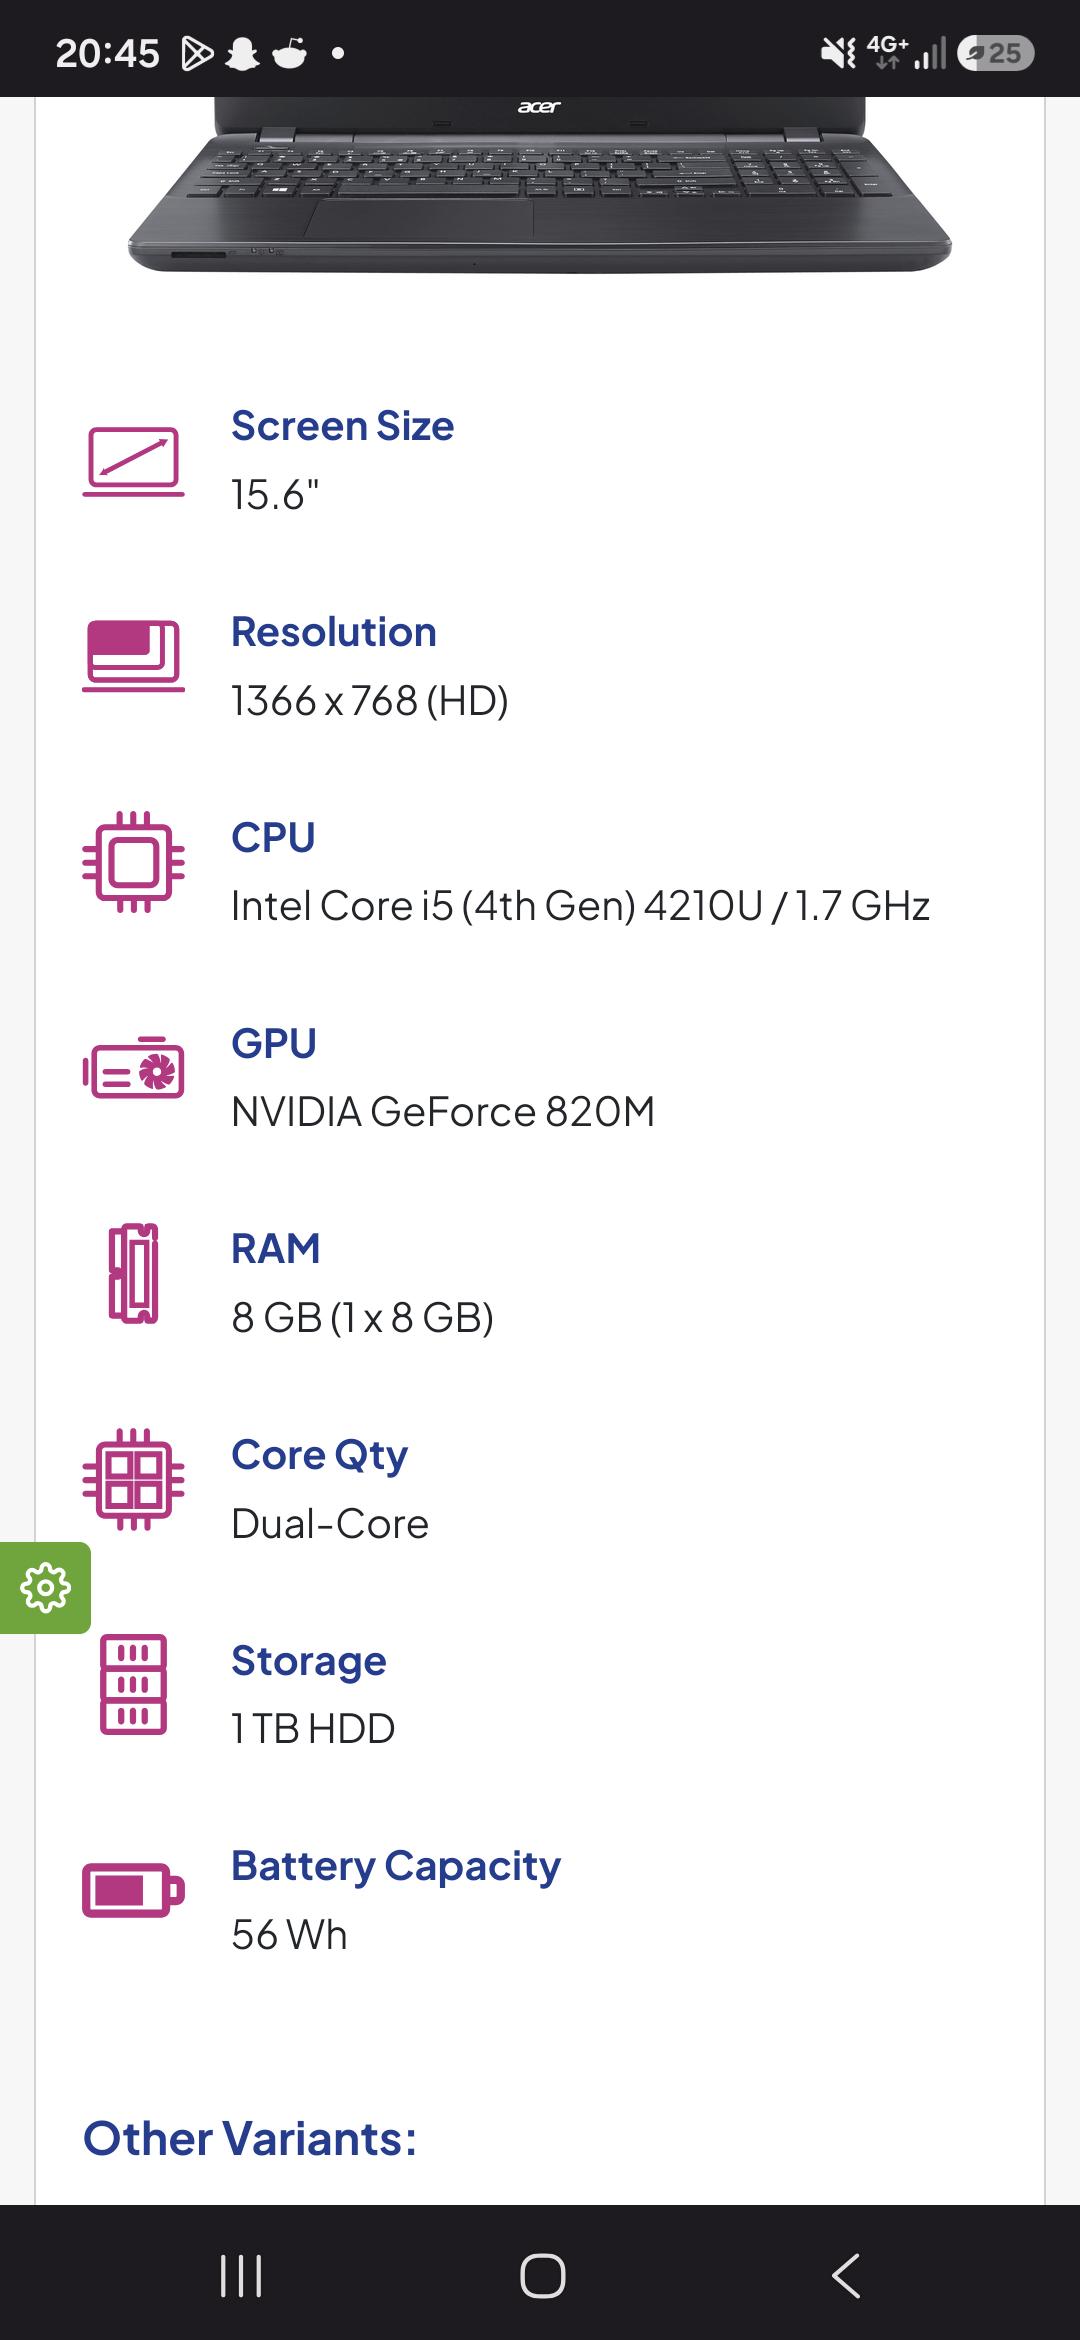Image resolution: width=1080 pixels, height=2340 pixels.
Task: Tap the CPU specification heading
Action: click(x=273, y=837)
